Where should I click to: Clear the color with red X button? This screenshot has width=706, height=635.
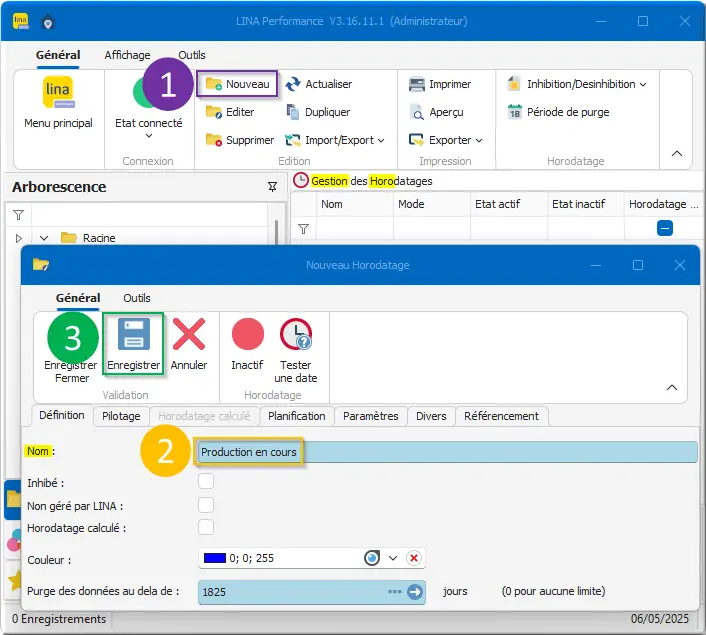pyautogui.click(x=414, y=558)
